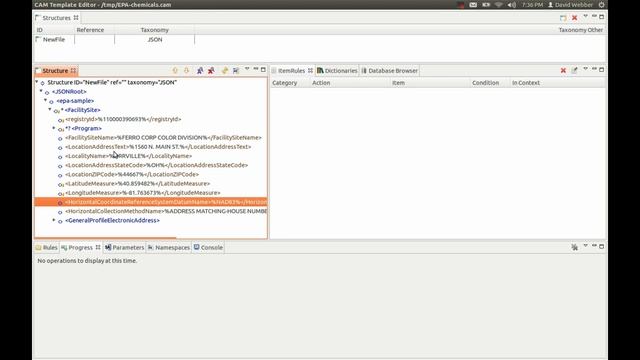Switch to the ItemRules tab
Screen dimensions: 640x360
[x=292, y=71]
